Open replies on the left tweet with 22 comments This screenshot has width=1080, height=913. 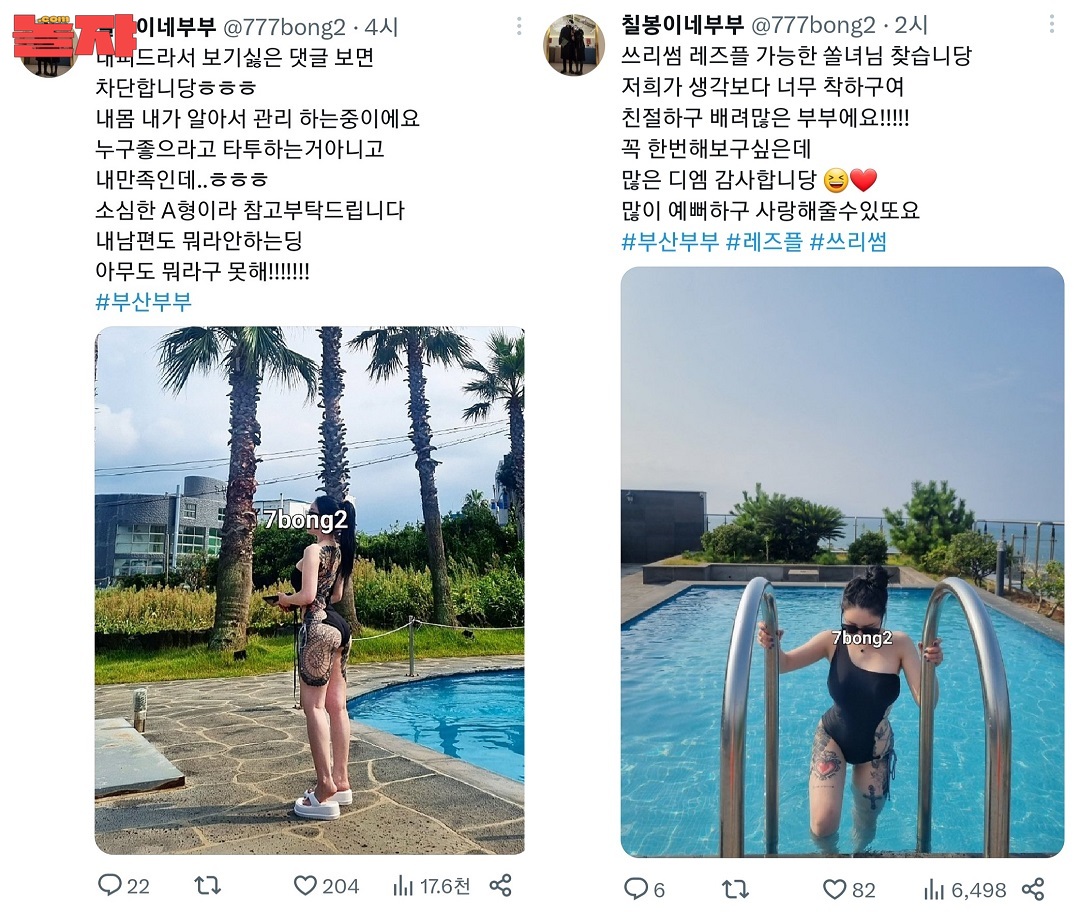124,885
